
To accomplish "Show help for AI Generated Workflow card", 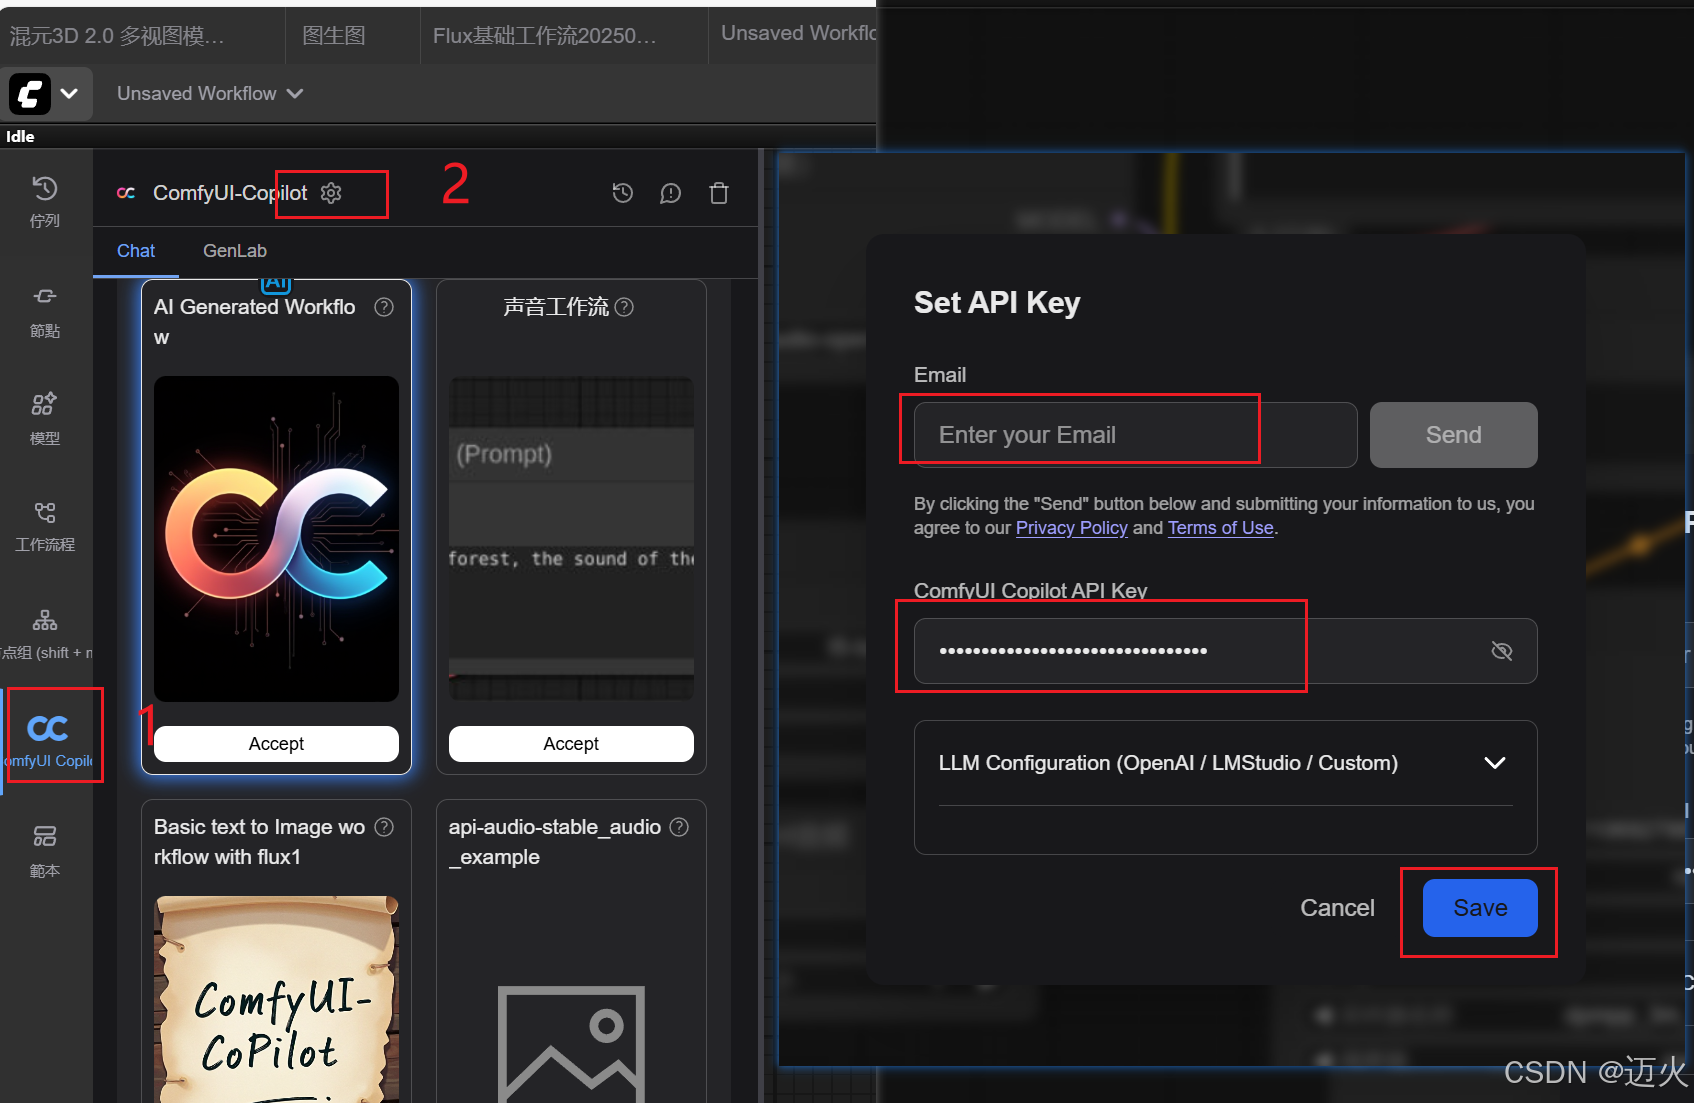I will click(x=384, y=307).
